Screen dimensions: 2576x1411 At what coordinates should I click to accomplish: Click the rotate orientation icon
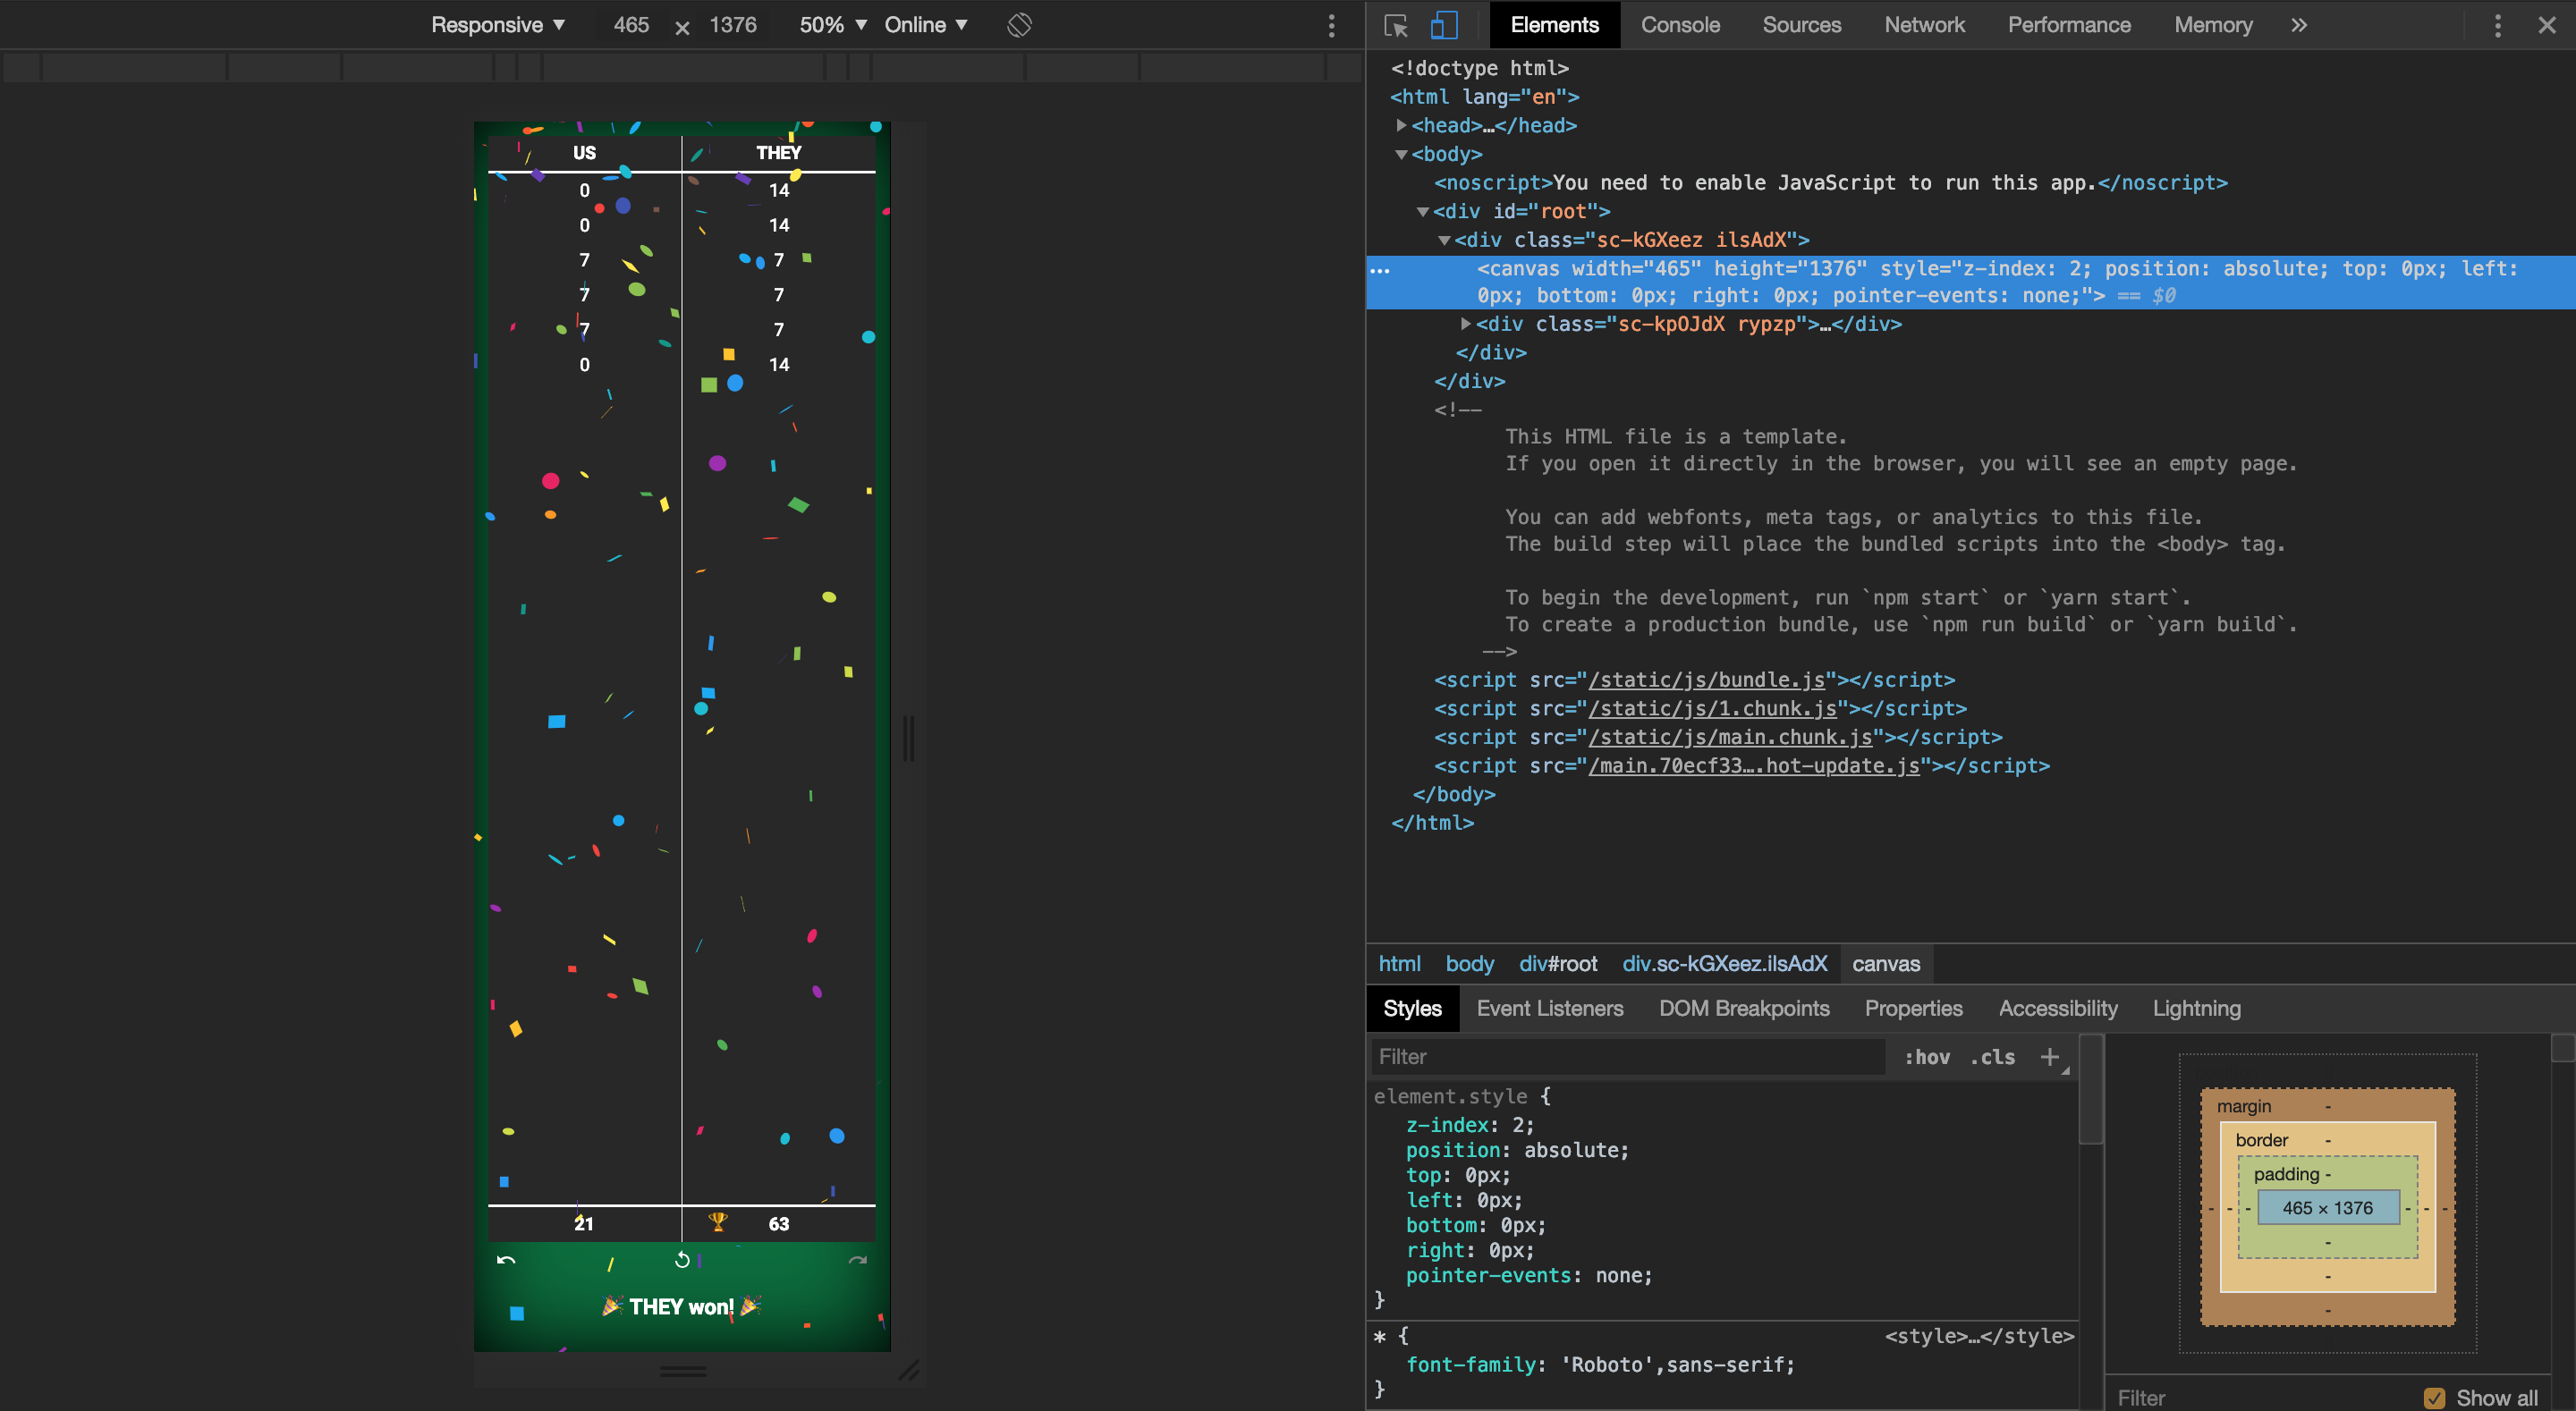click(x=1019, y=25)
